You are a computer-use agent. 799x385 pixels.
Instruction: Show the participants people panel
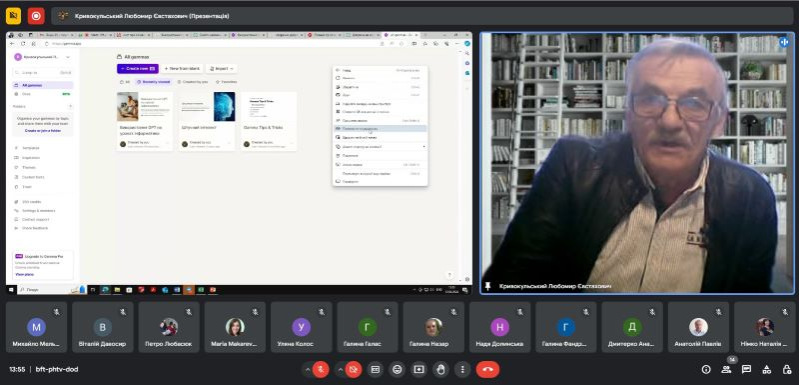coord(726,369)
